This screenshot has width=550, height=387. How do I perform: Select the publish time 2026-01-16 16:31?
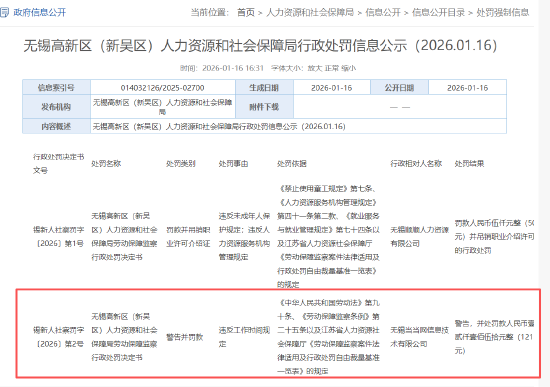tap(233, 68)
